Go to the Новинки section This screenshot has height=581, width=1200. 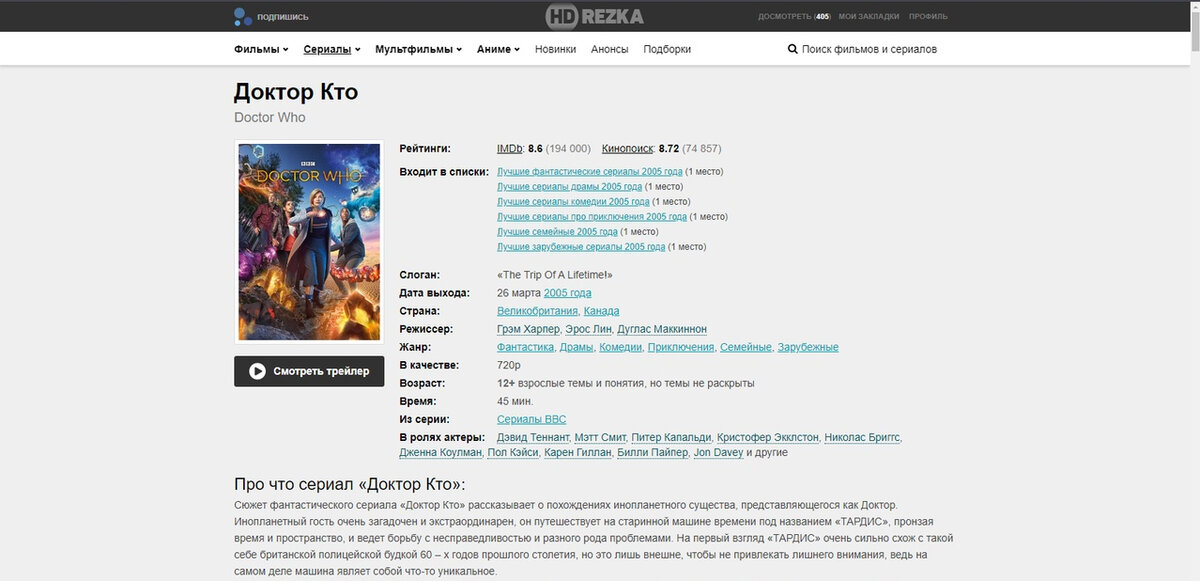555,49
